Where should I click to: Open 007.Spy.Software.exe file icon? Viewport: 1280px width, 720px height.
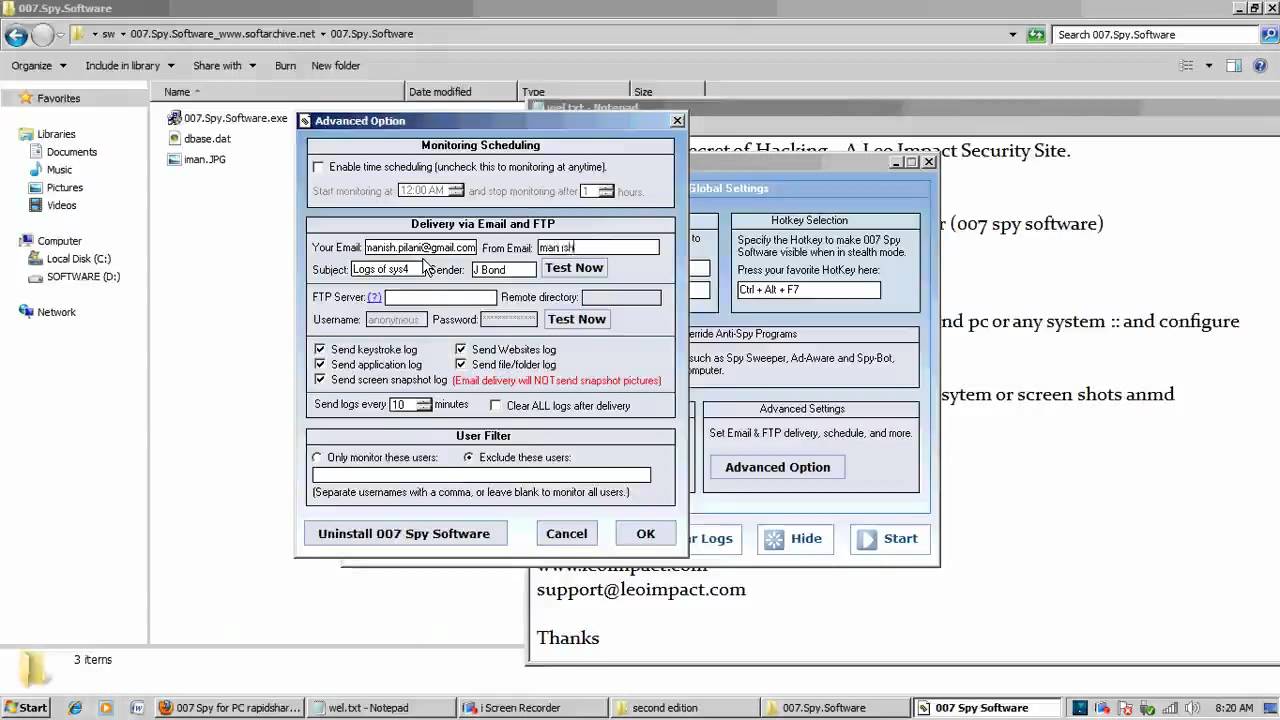click(174, 118)
